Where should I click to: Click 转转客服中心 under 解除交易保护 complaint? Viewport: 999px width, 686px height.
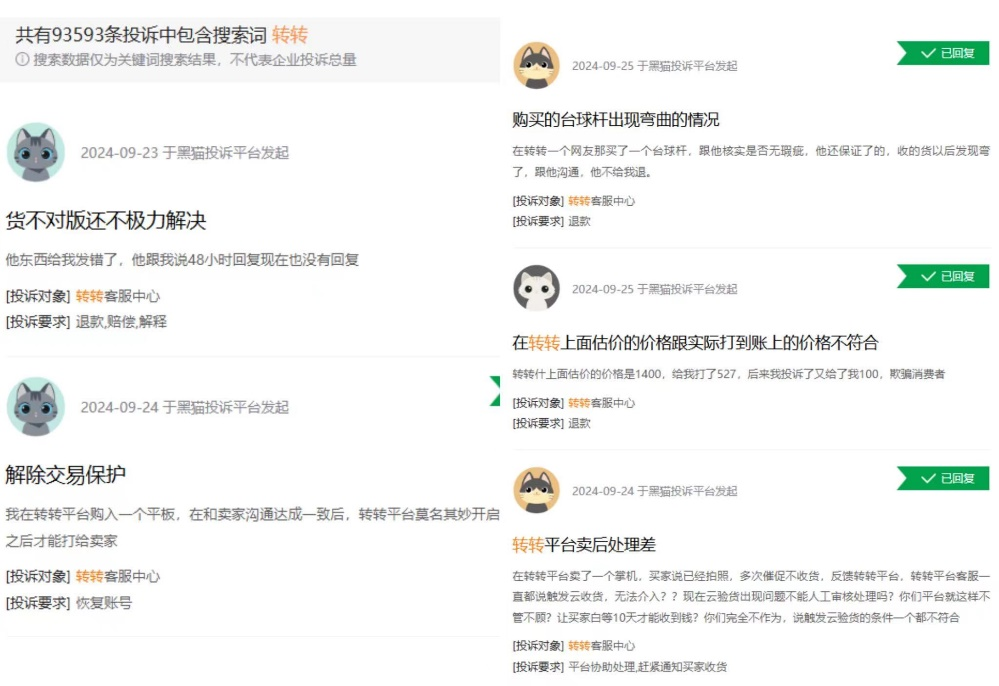tap(118, 576)
